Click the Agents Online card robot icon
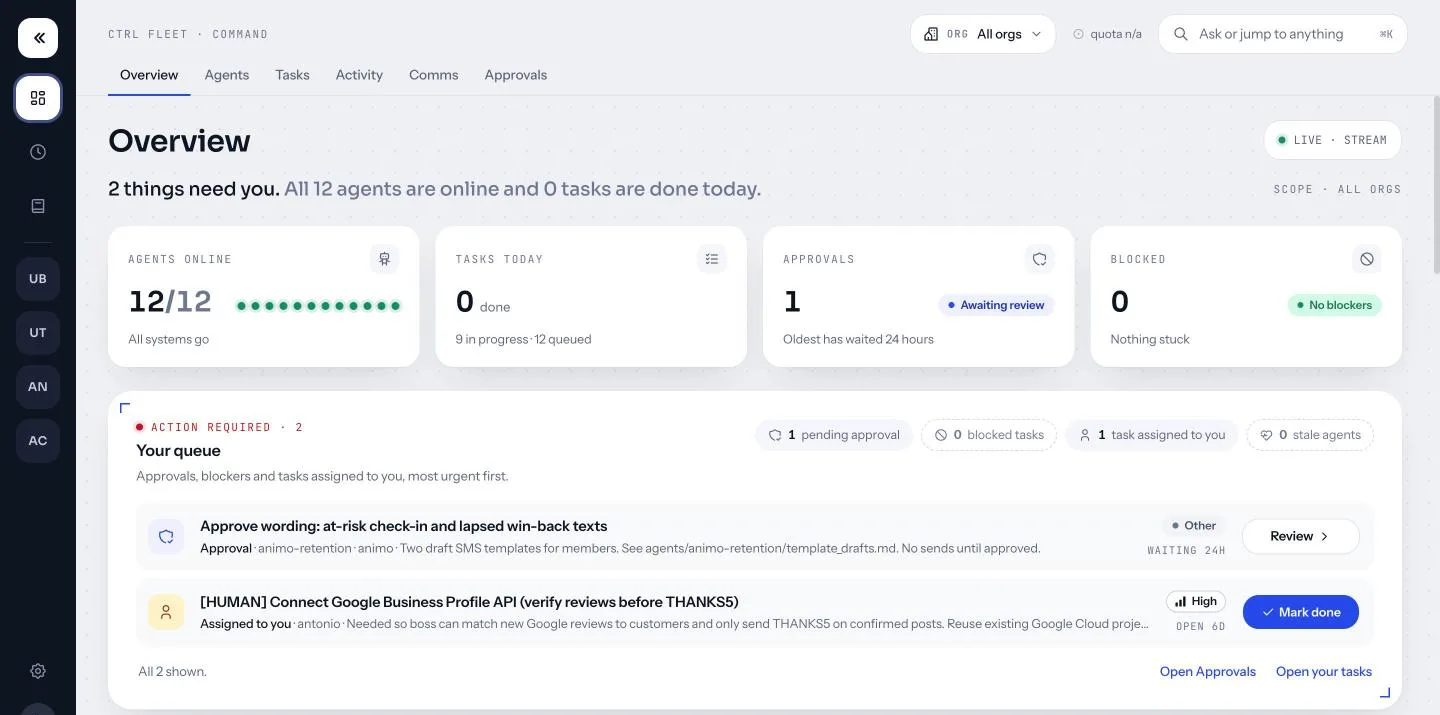The height and width of the screenshot is (715, 1440). pos(384,259)
